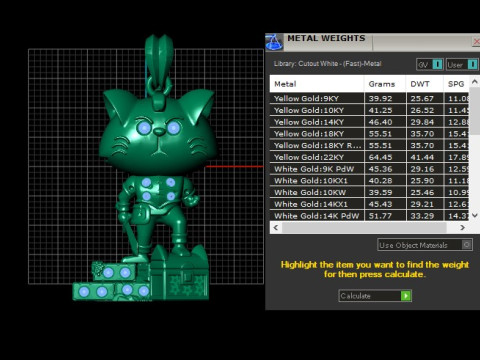480x360 pixels.
Task: Toggle the GV library switch
Action: [430, 64]
